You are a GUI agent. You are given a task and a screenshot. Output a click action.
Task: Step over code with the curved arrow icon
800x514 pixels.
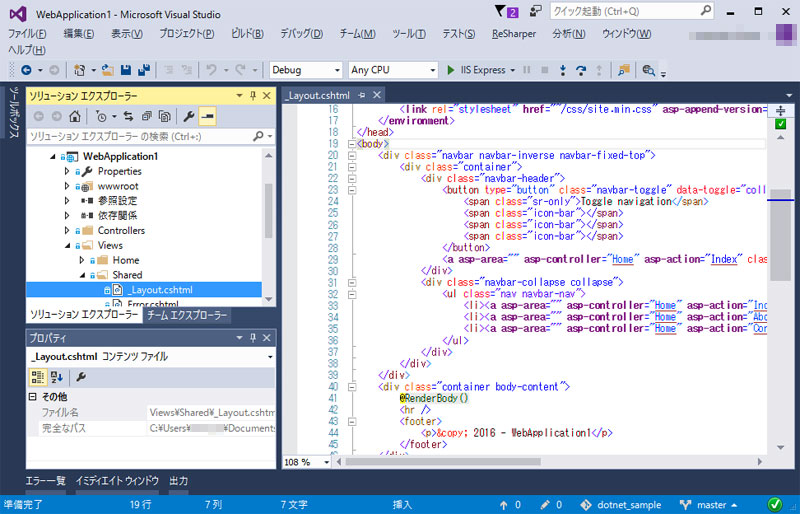(581, 70)
